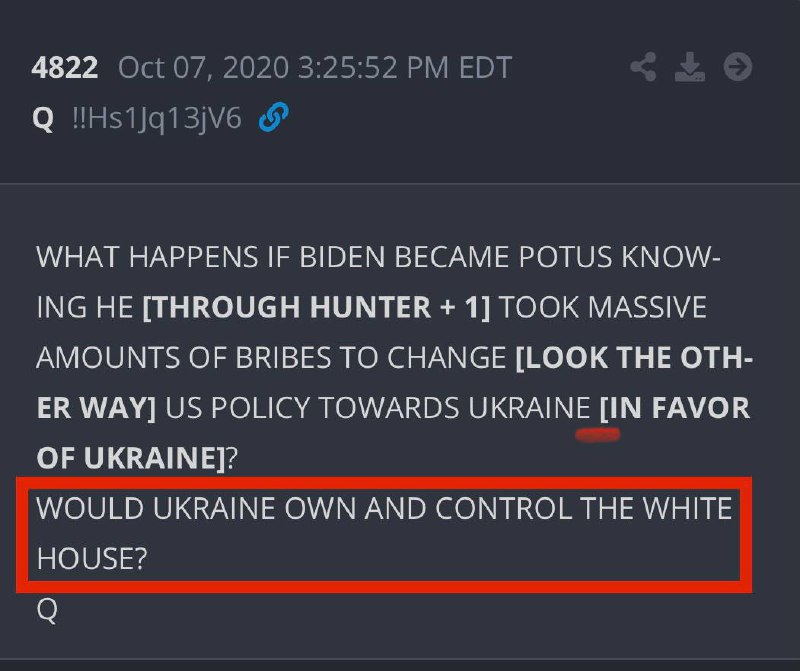Image resolution: width=800 pixels, height=671 pixels.
Task: Download the post using the download icon
Action: pyautogui.click(x=690, y=67)
